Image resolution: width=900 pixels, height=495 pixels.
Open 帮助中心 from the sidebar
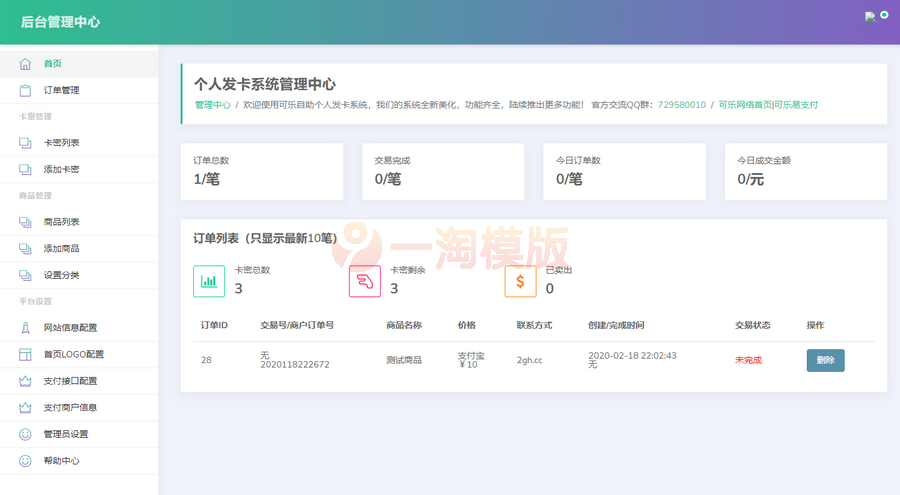pos(61,461)
